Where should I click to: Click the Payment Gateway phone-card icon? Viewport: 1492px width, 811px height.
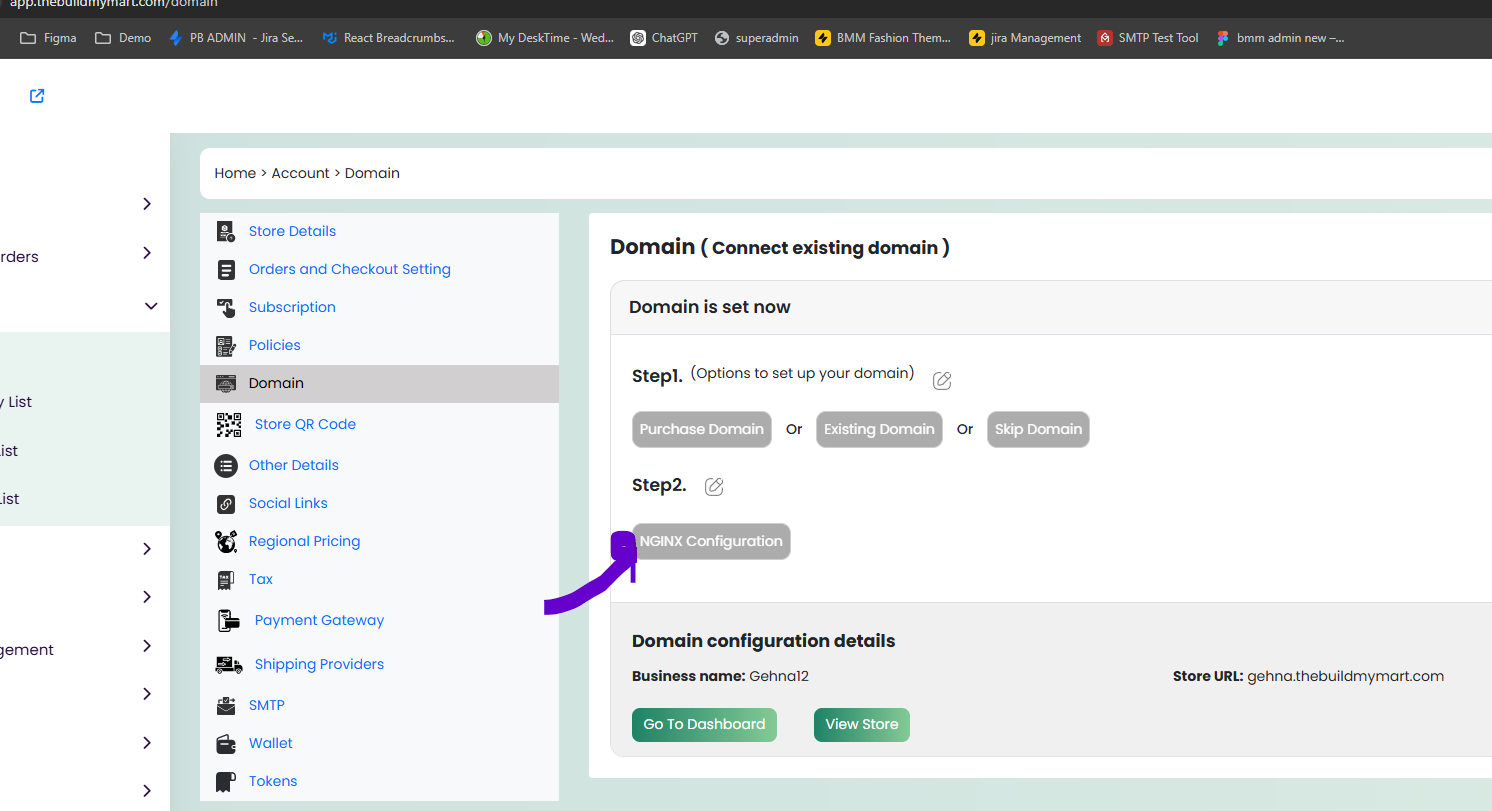point(229,620)
